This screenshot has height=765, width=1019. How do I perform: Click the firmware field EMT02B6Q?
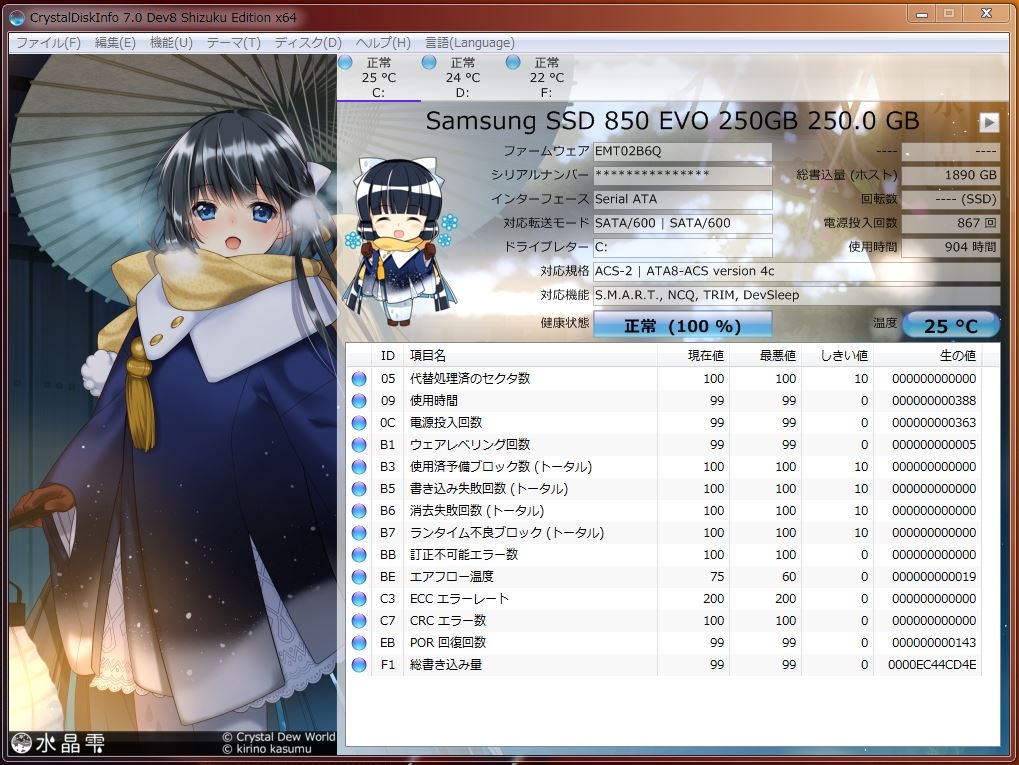coord(682,151)
